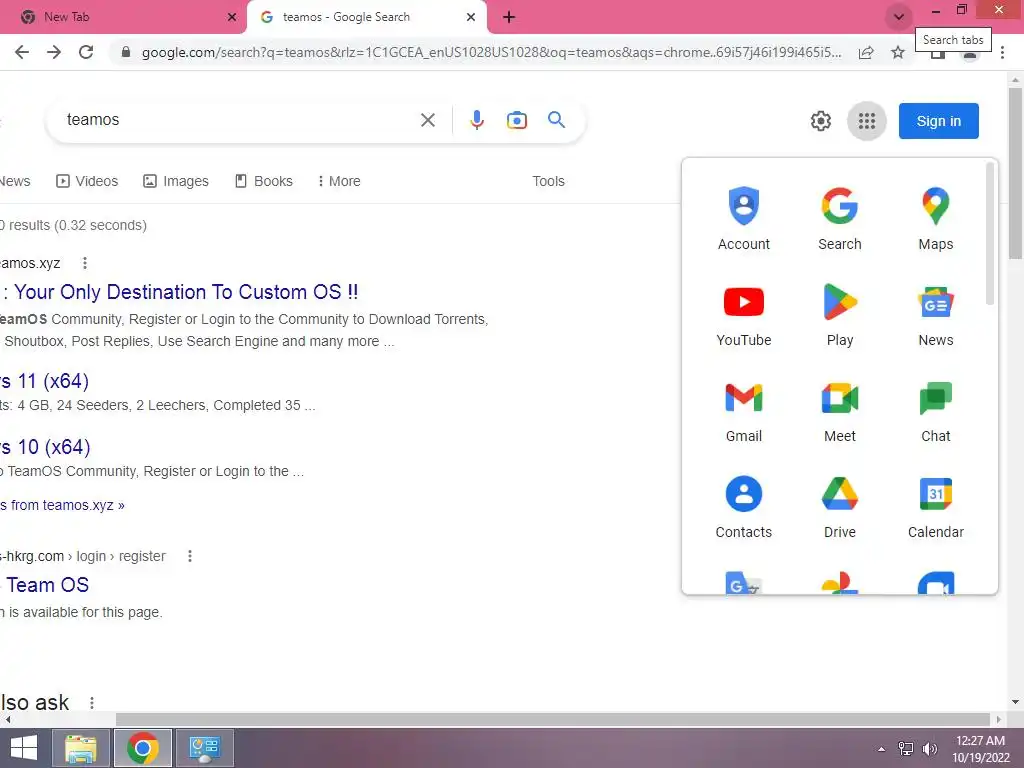
Task: Open Google Meet from the apps grid
Action: coord(839,411)
